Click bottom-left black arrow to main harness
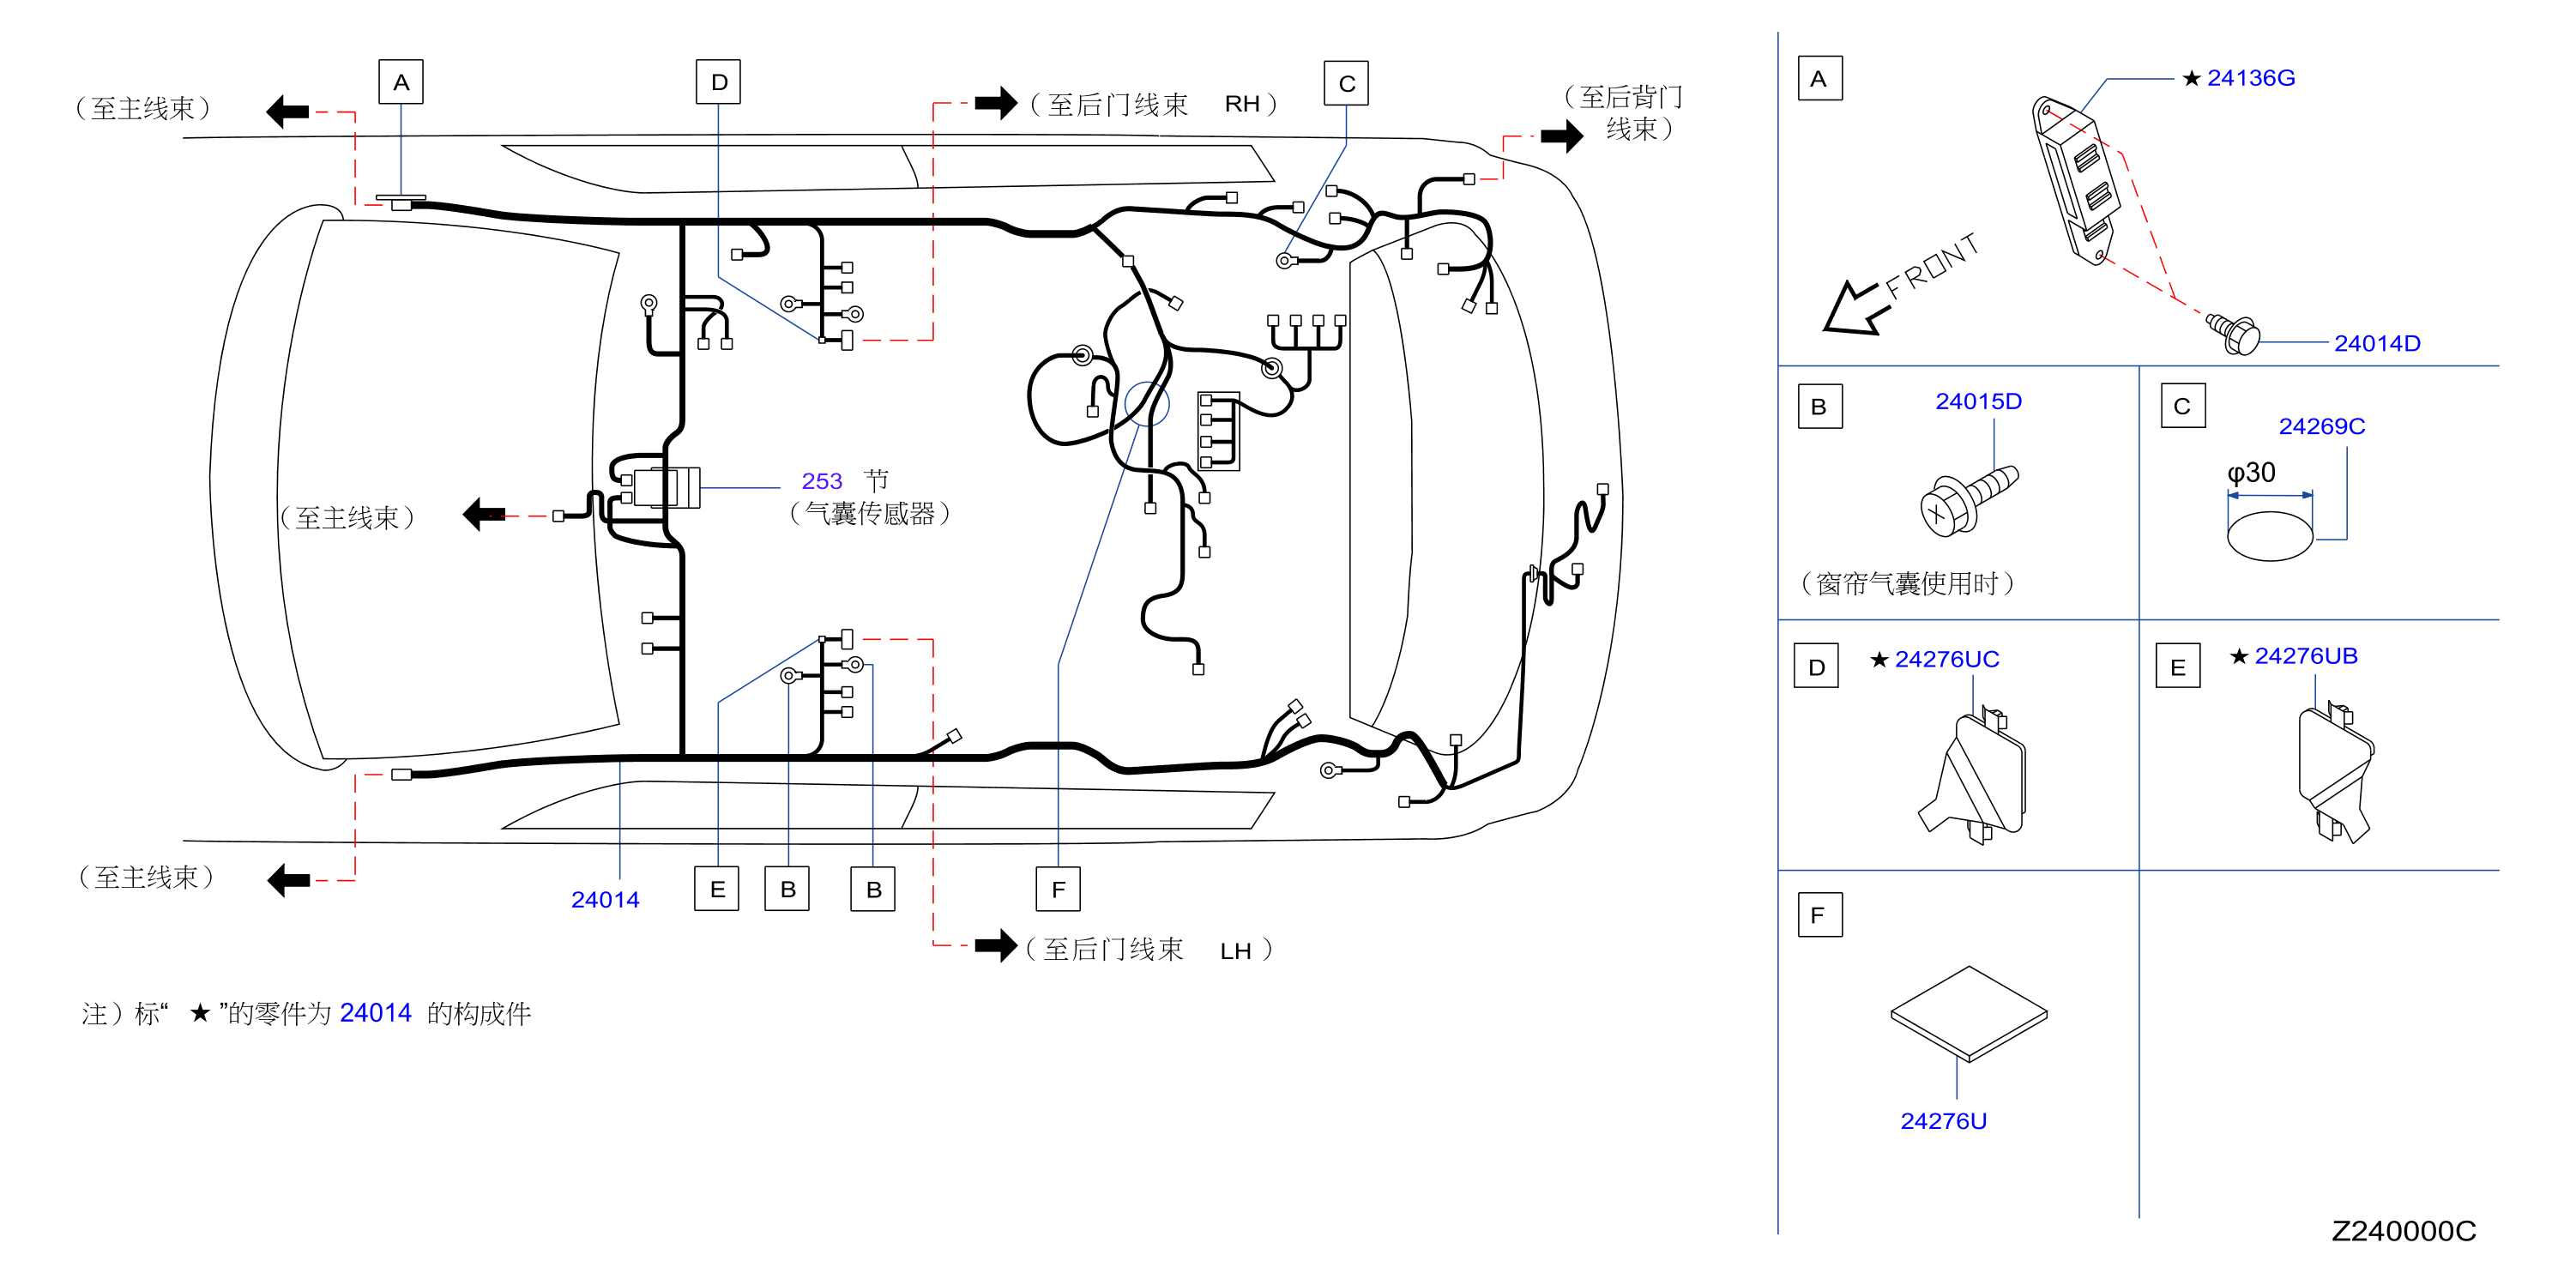The width and height of the screenshot is (2576, 1273). tap(289, 880)
